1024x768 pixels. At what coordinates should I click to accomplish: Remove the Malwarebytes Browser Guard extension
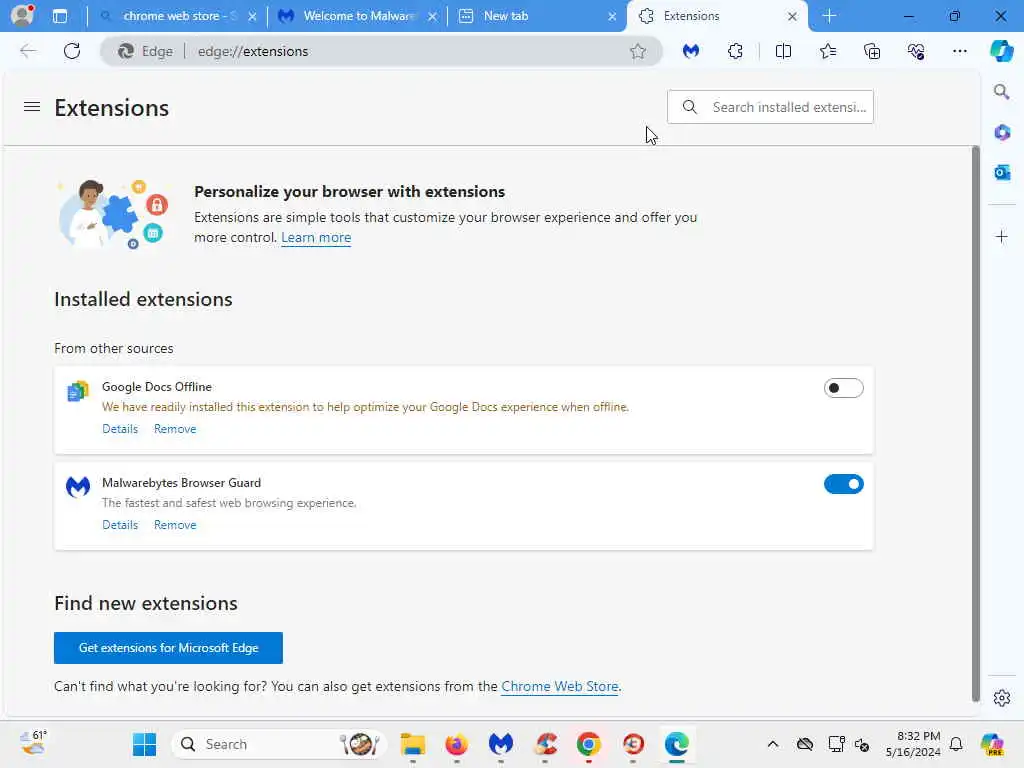pyautogui.click(x=175, y=525)
